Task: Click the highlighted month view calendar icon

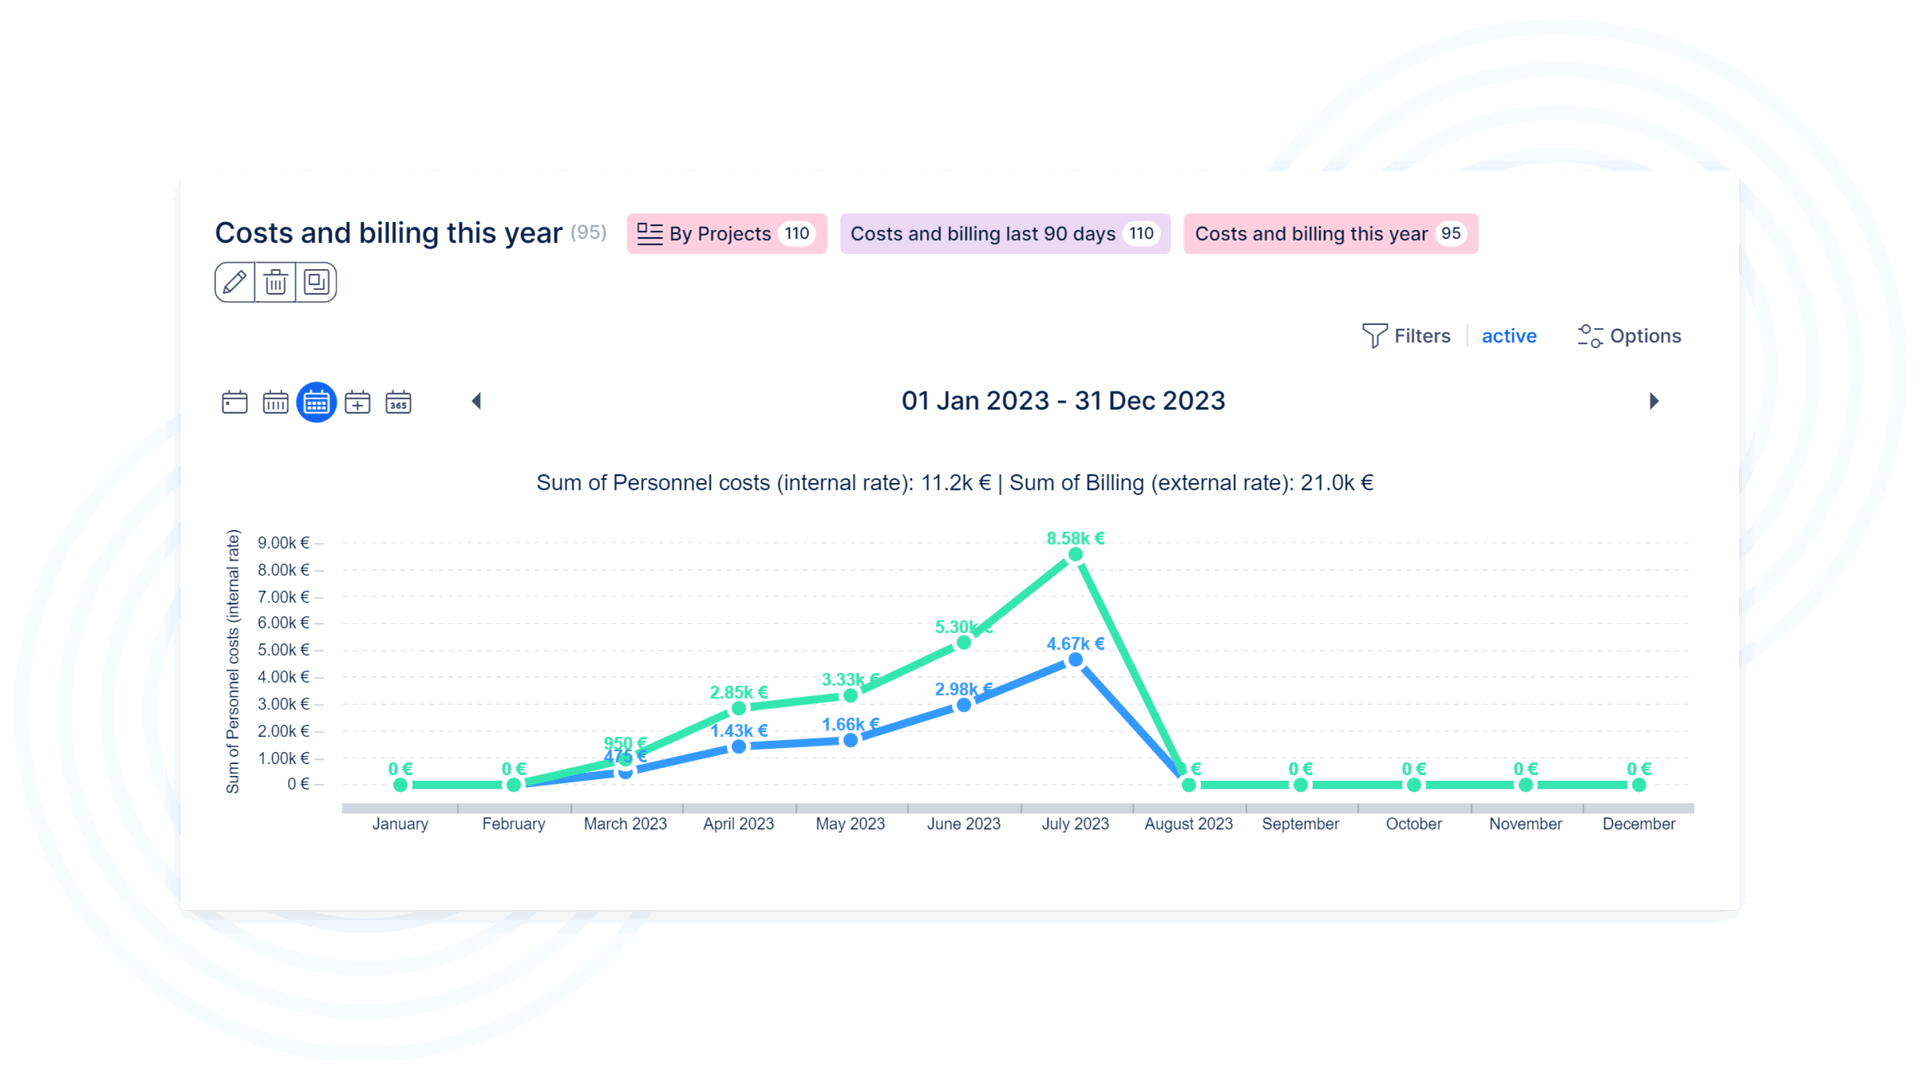Action: [x=316, y=402]
